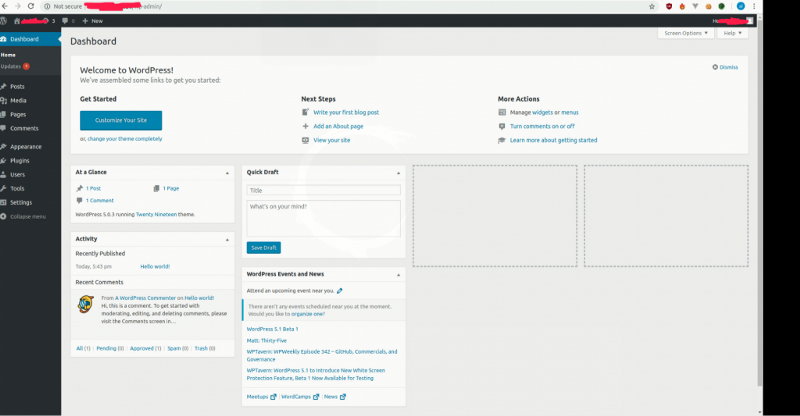Open the browser three-dot menu
Screen dimensions: 800x416
pyautogui.click(x=754, y=7)
